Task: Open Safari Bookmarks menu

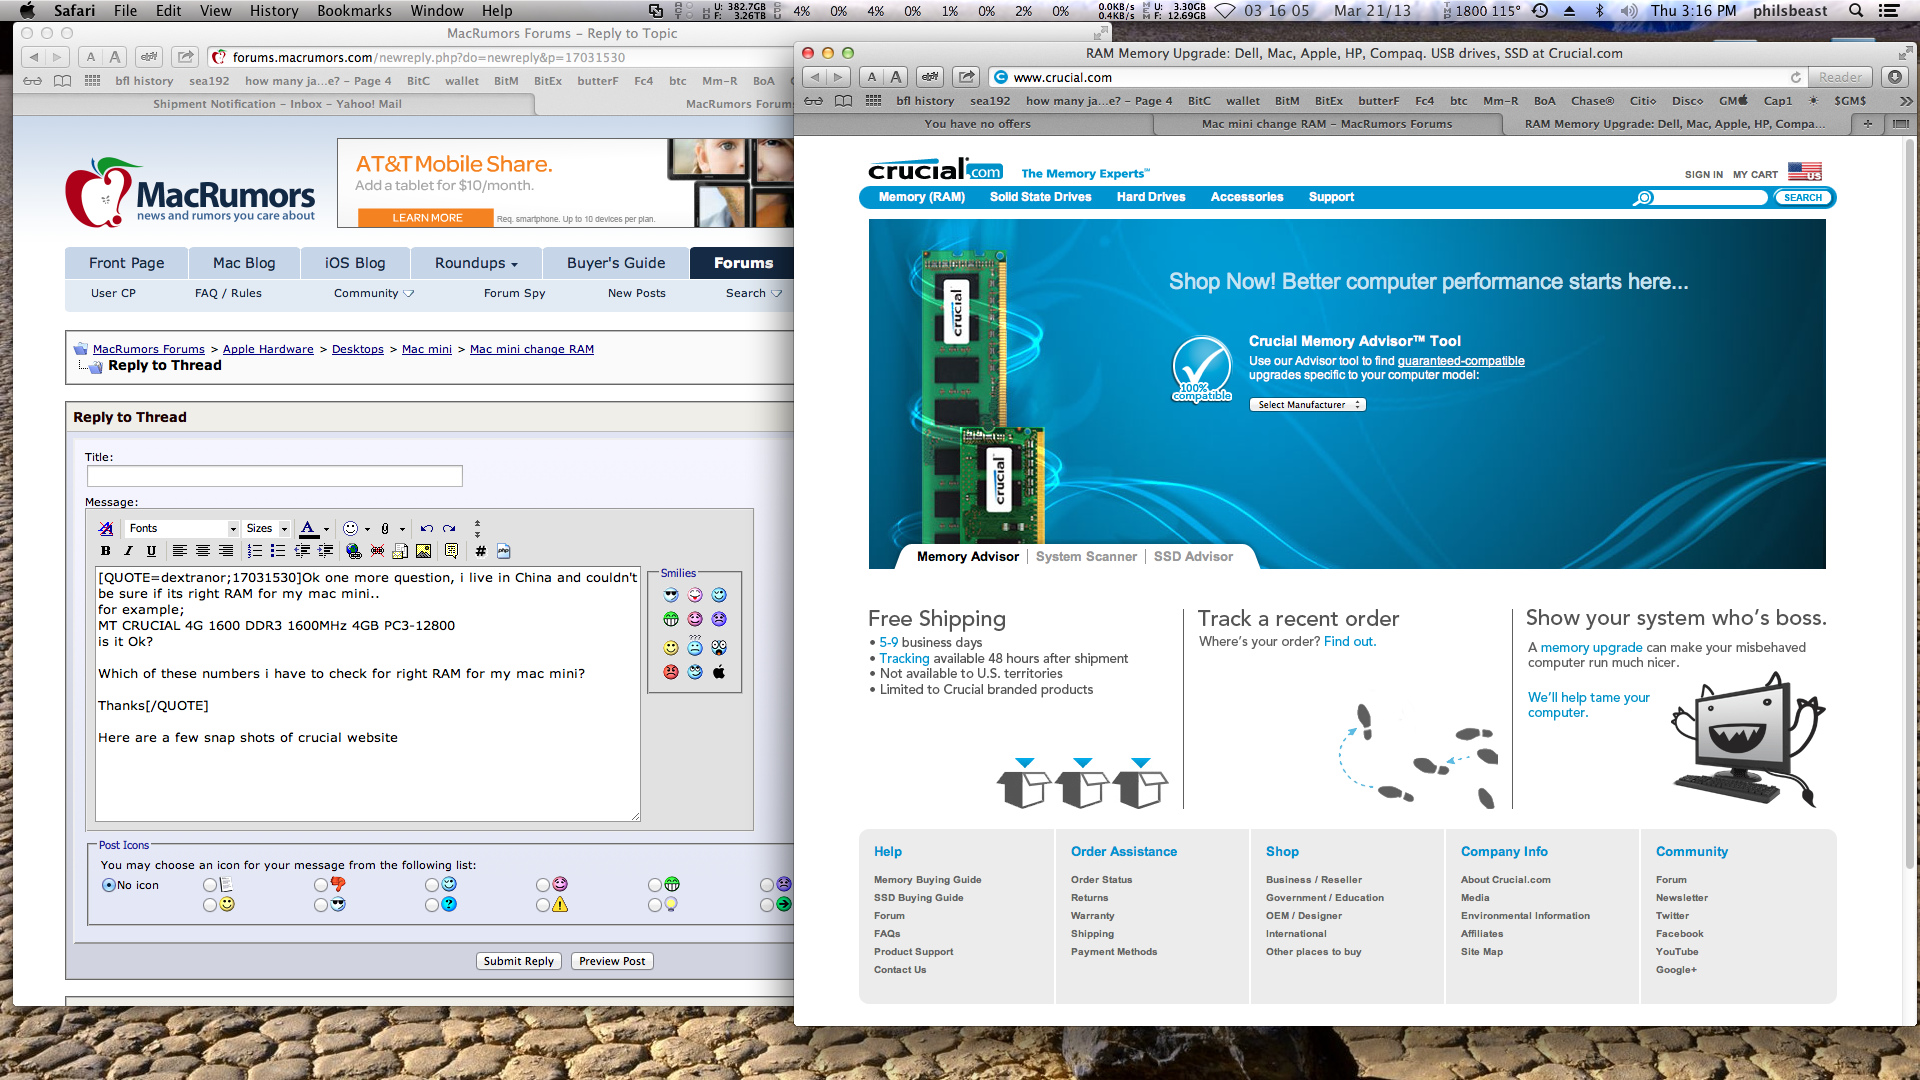Action: pyautogui.click(x=354, y=11)
